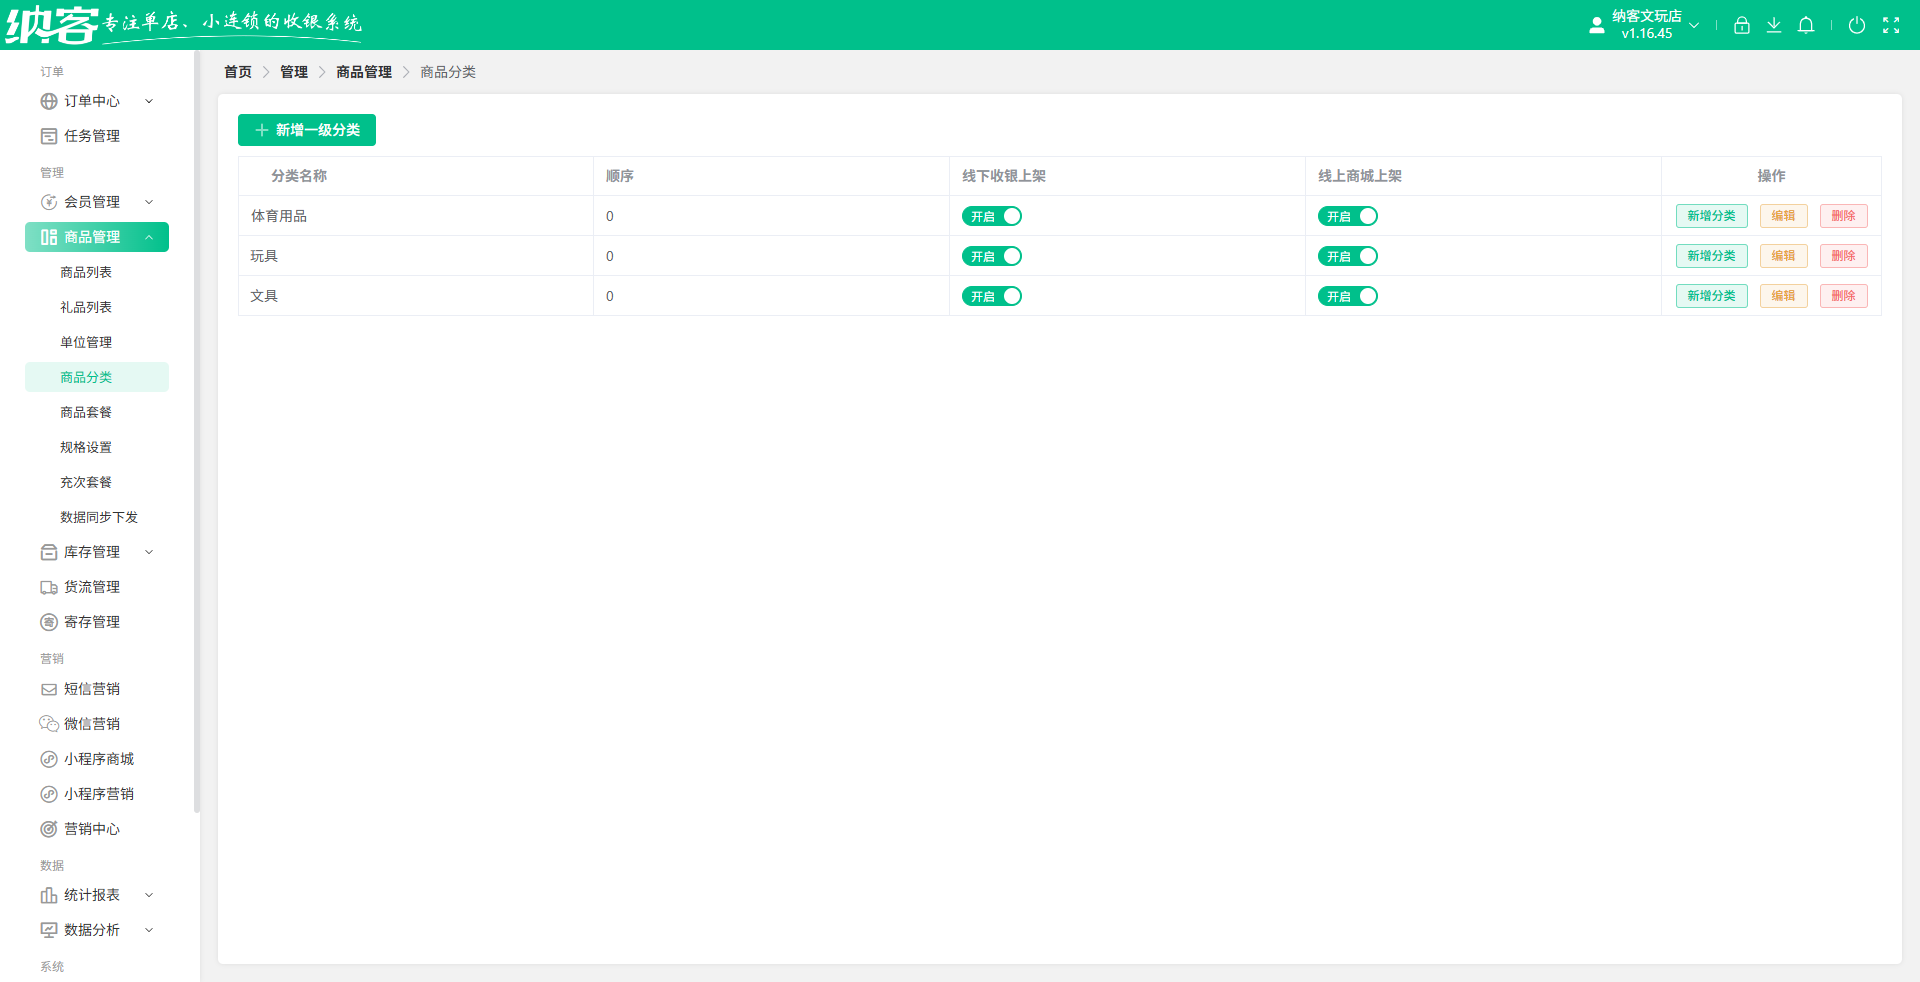The height and width of the screenshot is (982, 1920).
Task: Click the 短信营销 envelope icon
Action: tap(49, 689)
